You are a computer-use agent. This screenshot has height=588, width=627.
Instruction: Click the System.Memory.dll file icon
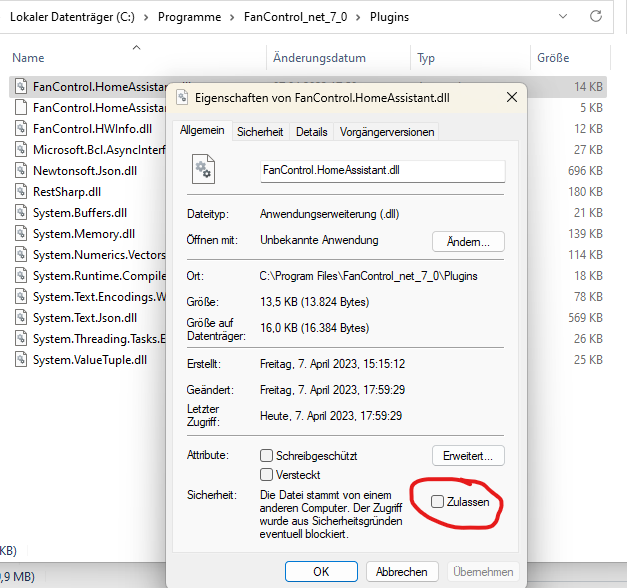tap(21, 234)
